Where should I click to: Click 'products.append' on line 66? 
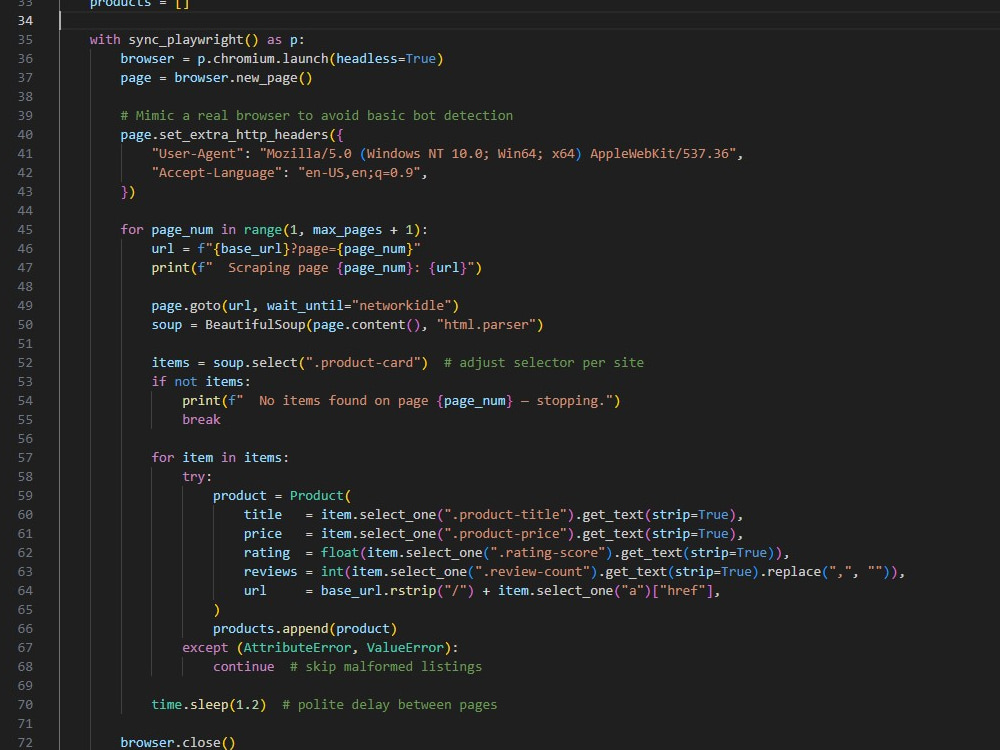pyautogui.click(x=270, y=629)
